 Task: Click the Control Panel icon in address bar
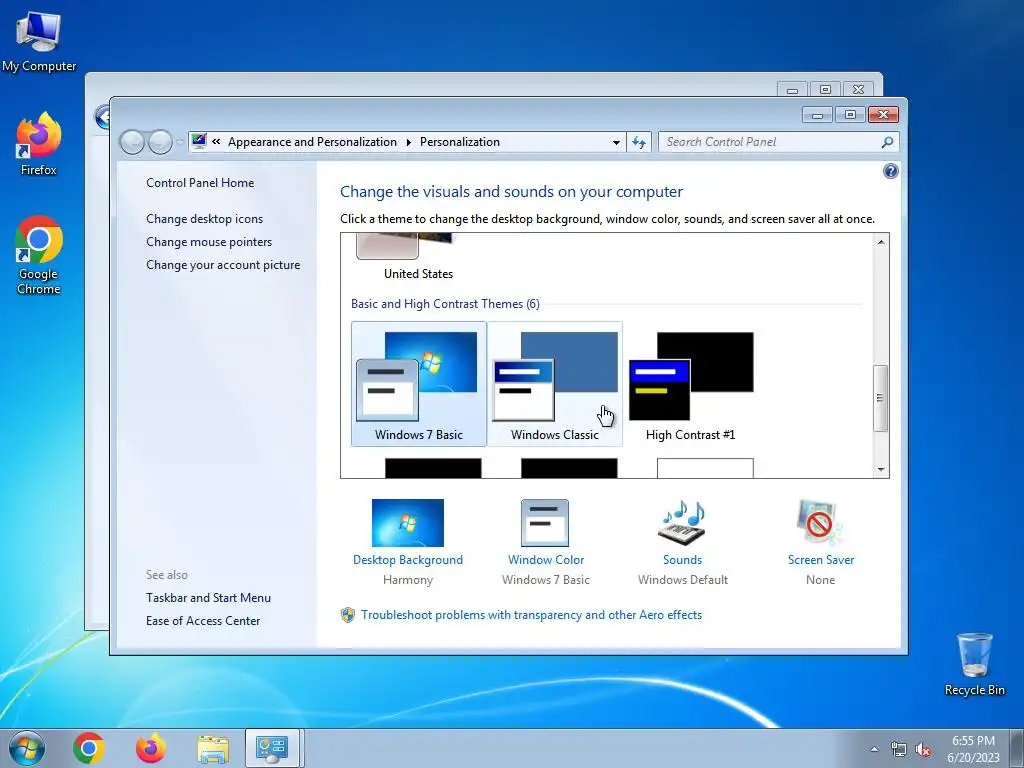(x=199, y=141)
